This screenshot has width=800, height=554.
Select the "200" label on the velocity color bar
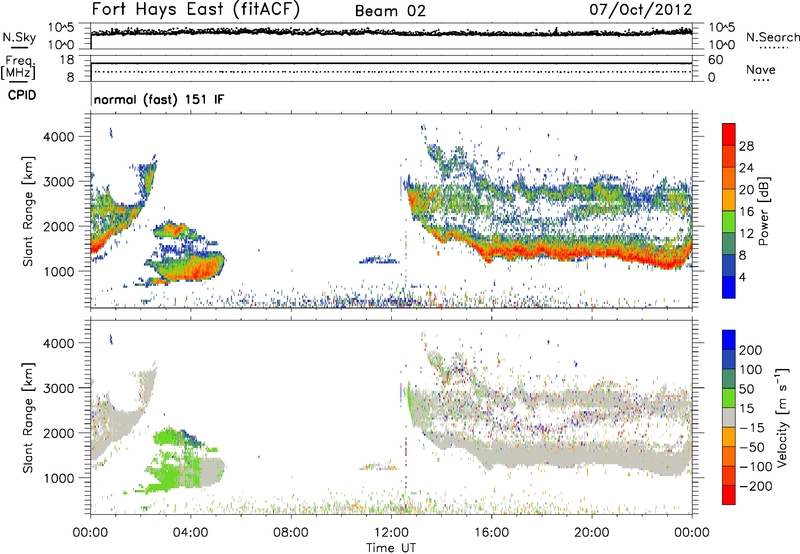click(x=751, y=350)
